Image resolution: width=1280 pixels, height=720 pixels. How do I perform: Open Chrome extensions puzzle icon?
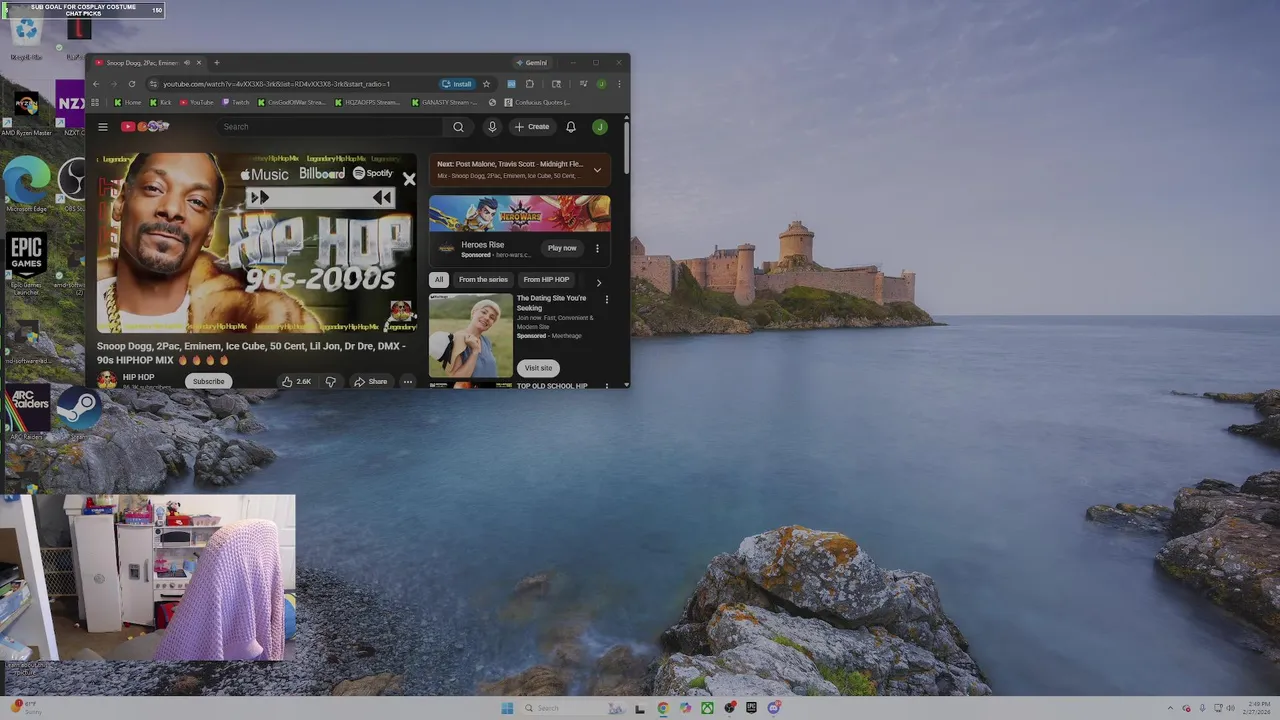tap(530, 84)
